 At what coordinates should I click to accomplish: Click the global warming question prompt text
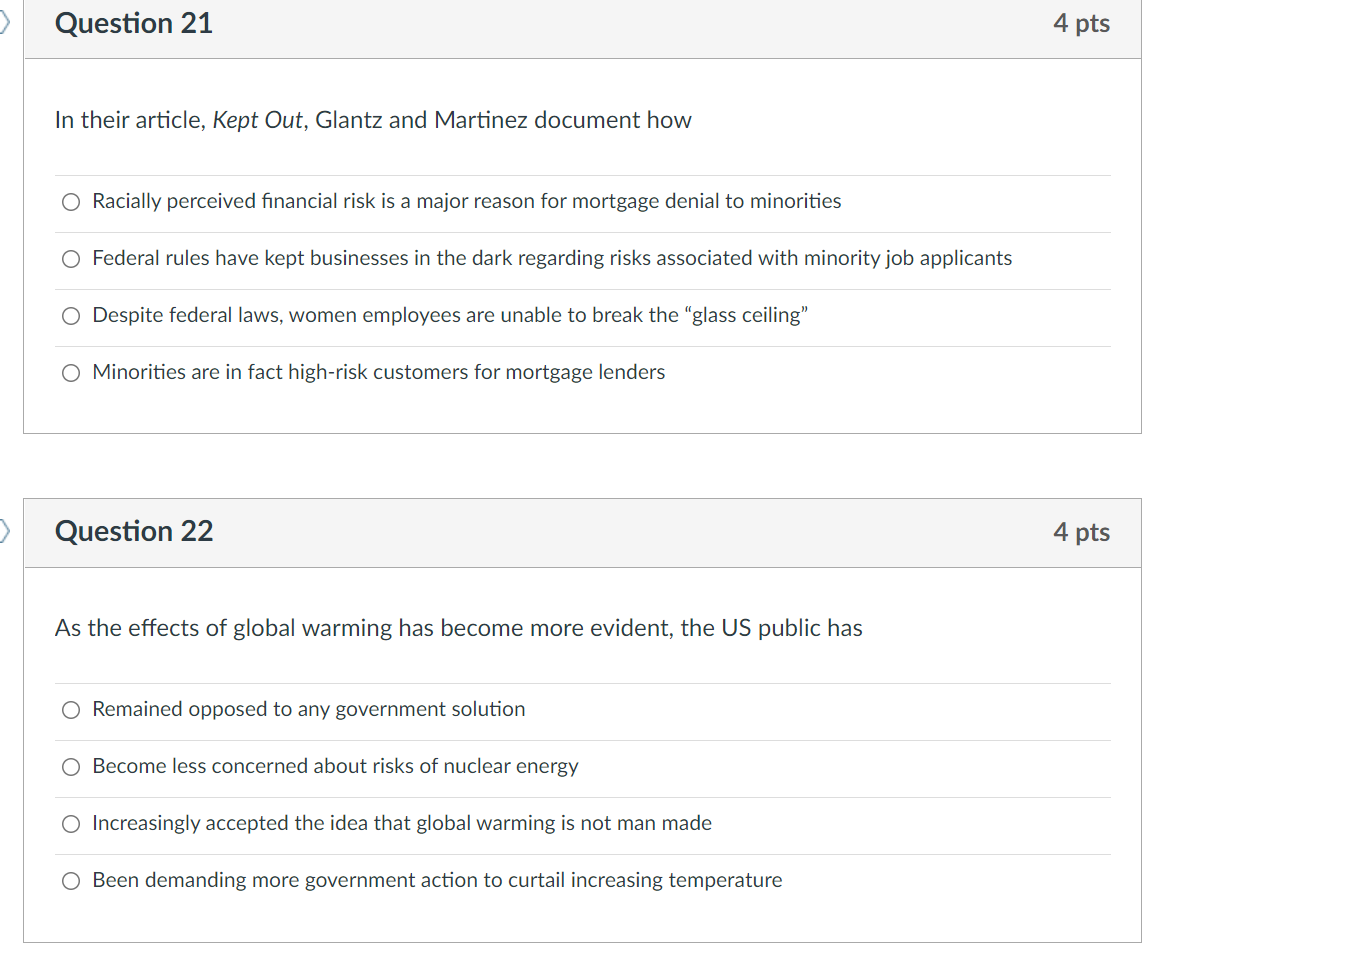click(458, 628)
